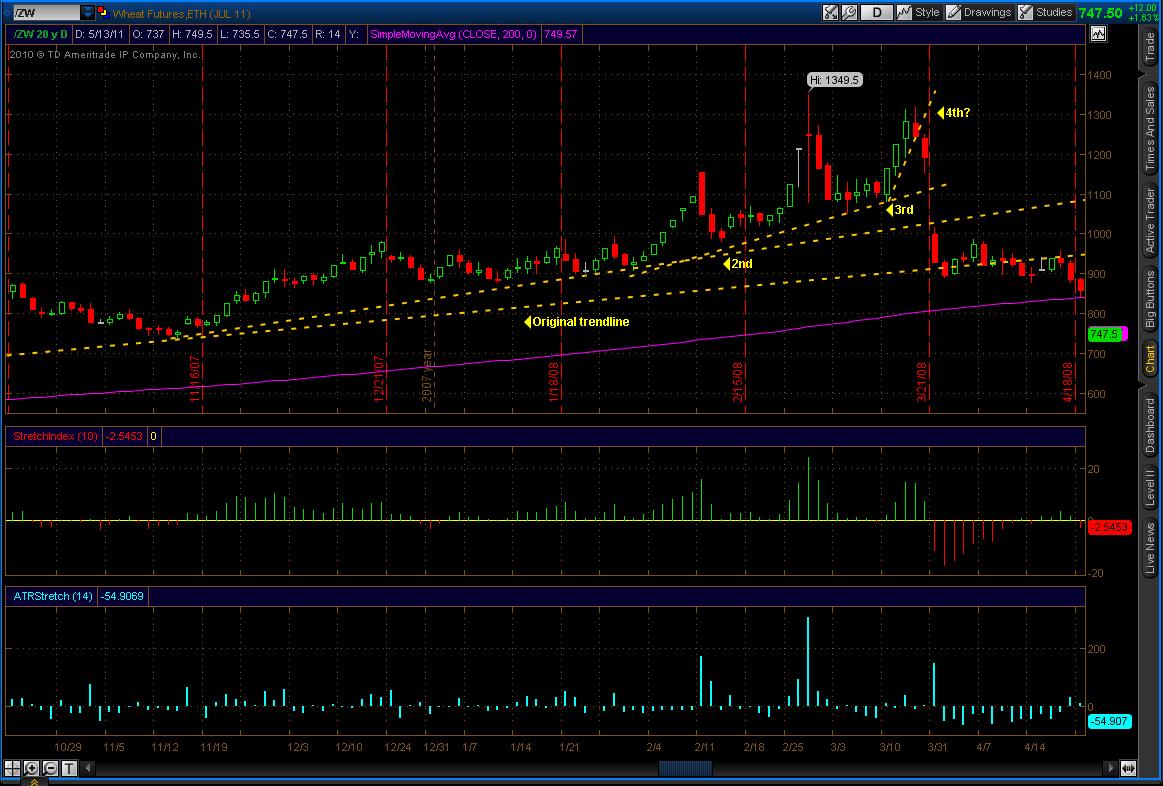Click the Drawings pencil icon
This screenshot has height=786, width=1163.
954,13
